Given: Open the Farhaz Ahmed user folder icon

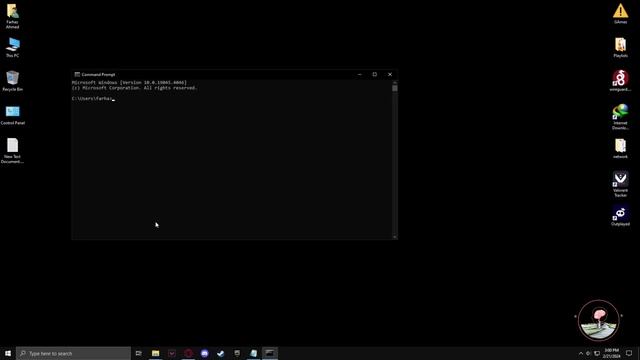Looking at the screenshot, I should coord(12,16).
